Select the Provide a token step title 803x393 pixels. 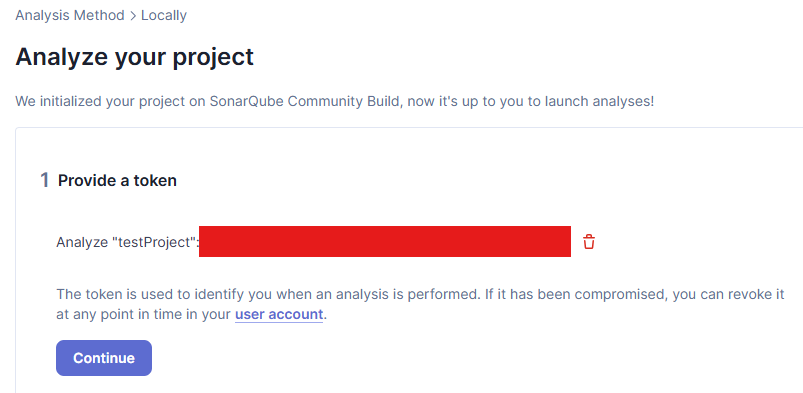(117, 180)
